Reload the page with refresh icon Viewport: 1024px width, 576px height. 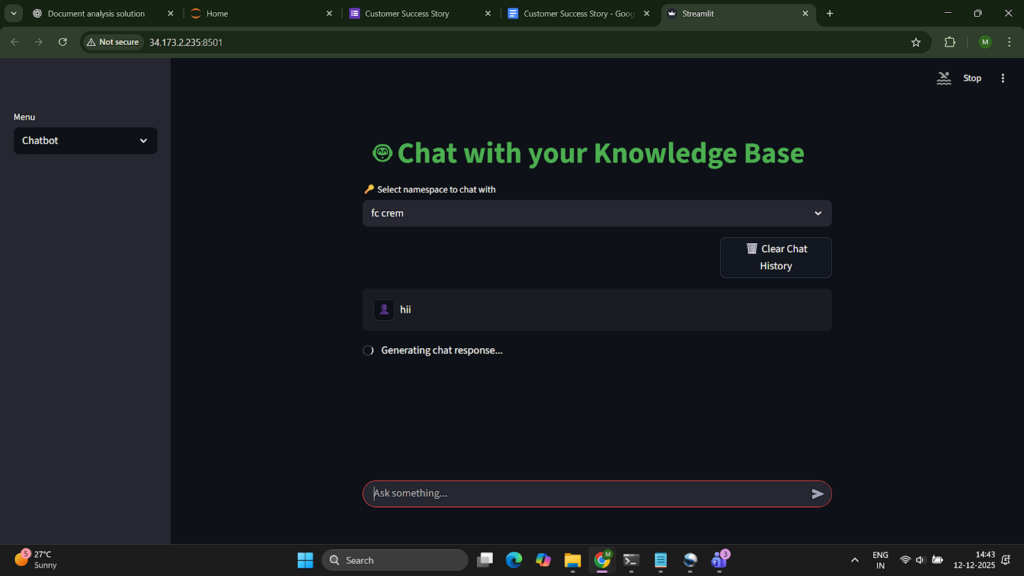[63, 42]
